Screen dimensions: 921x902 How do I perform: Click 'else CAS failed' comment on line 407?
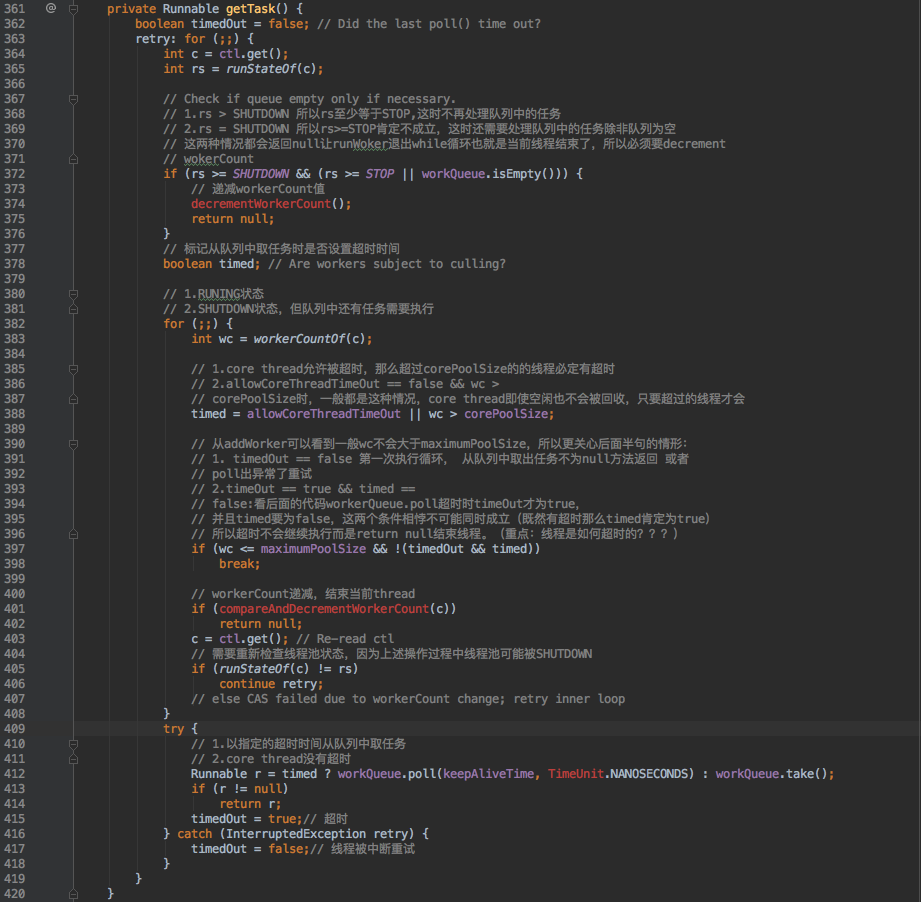408,699
